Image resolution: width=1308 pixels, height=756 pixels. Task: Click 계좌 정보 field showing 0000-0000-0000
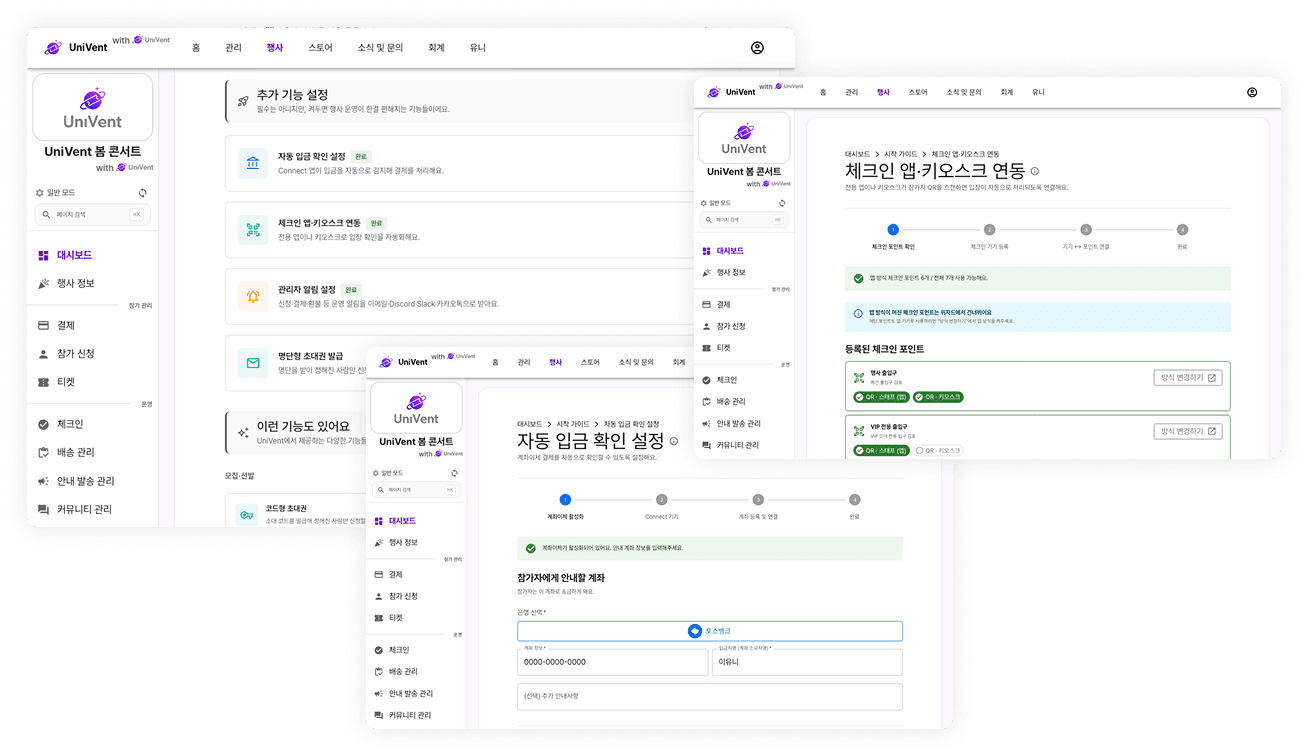[x=612, y=662]
